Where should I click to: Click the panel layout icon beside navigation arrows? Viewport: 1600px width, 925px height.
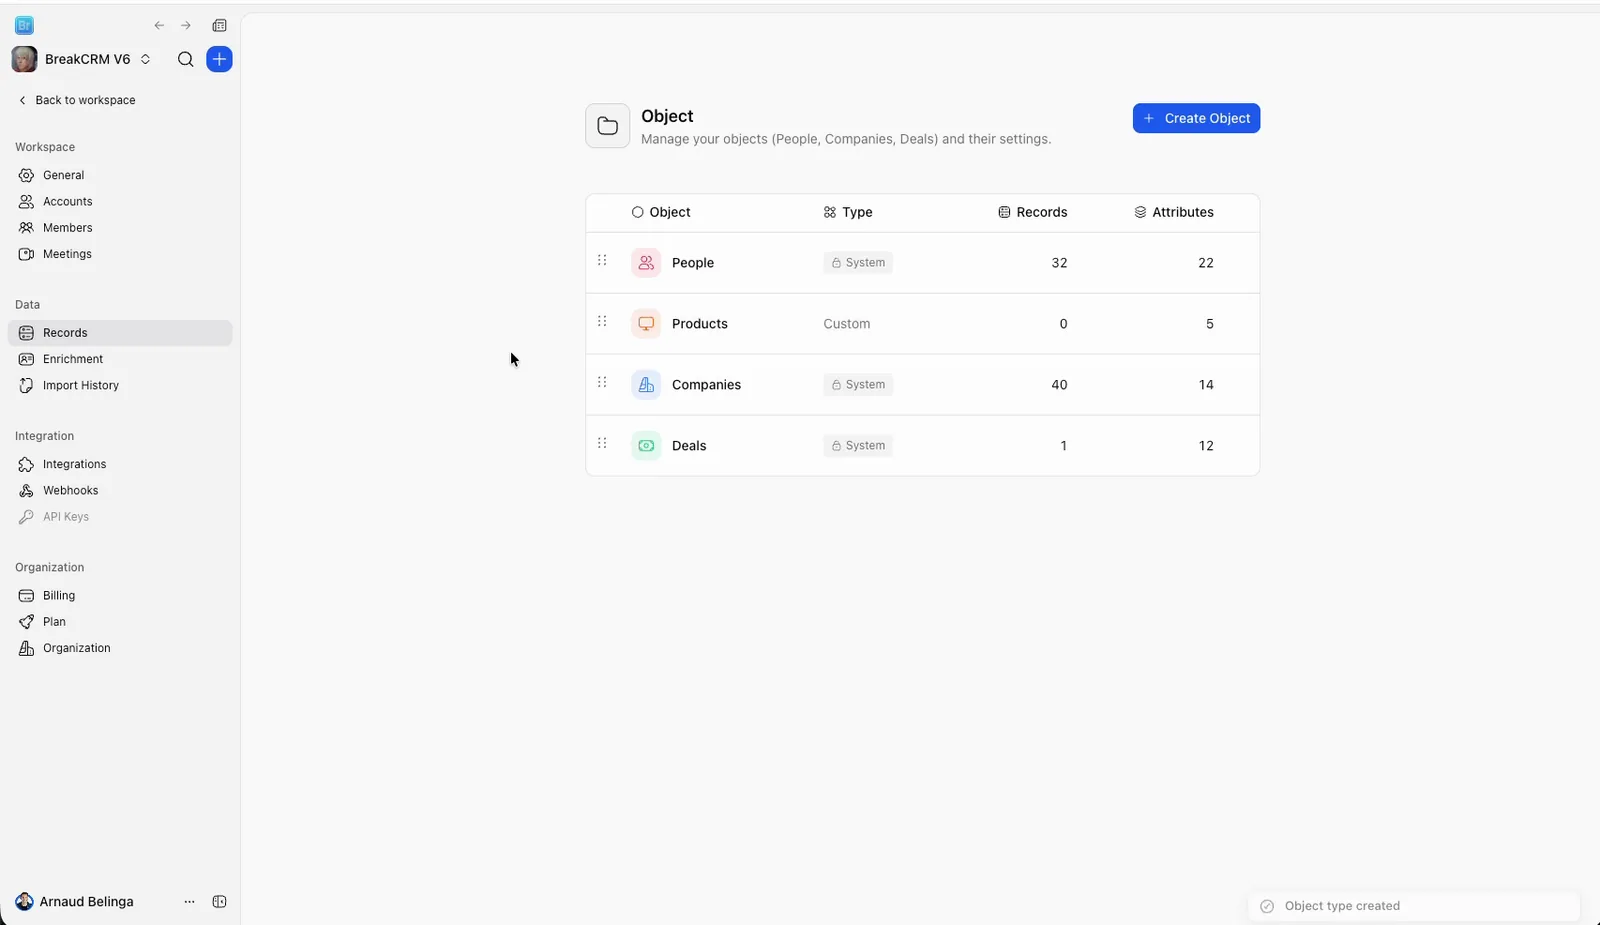tap(220, 25)
